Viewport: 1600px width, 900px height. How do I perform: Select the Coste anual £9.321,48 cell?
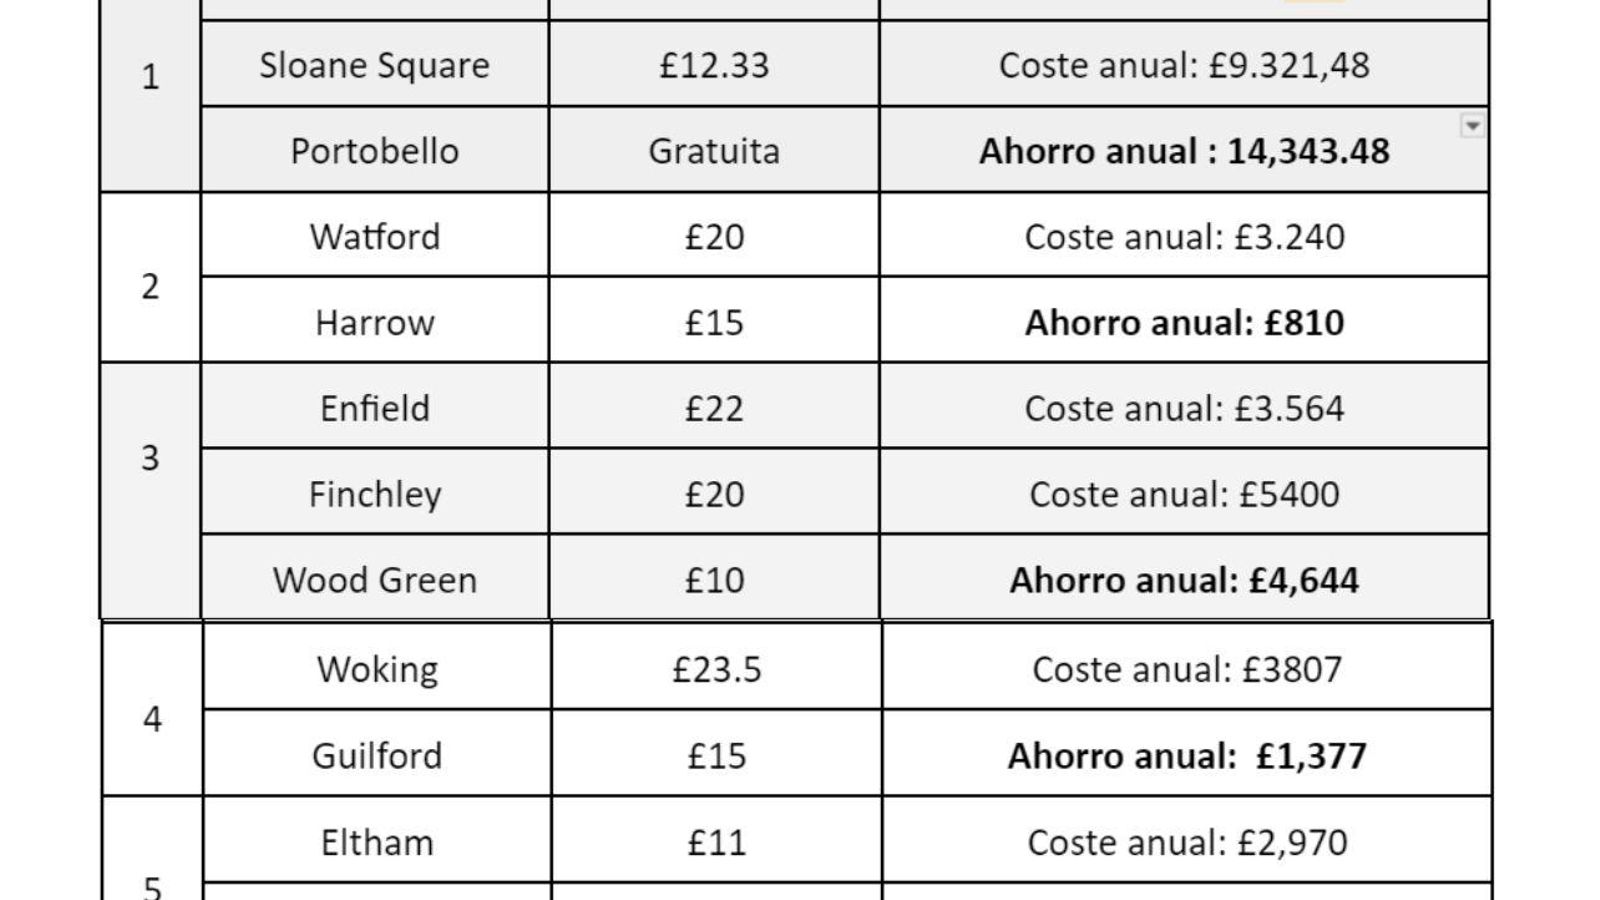[x=1183, y=65]
